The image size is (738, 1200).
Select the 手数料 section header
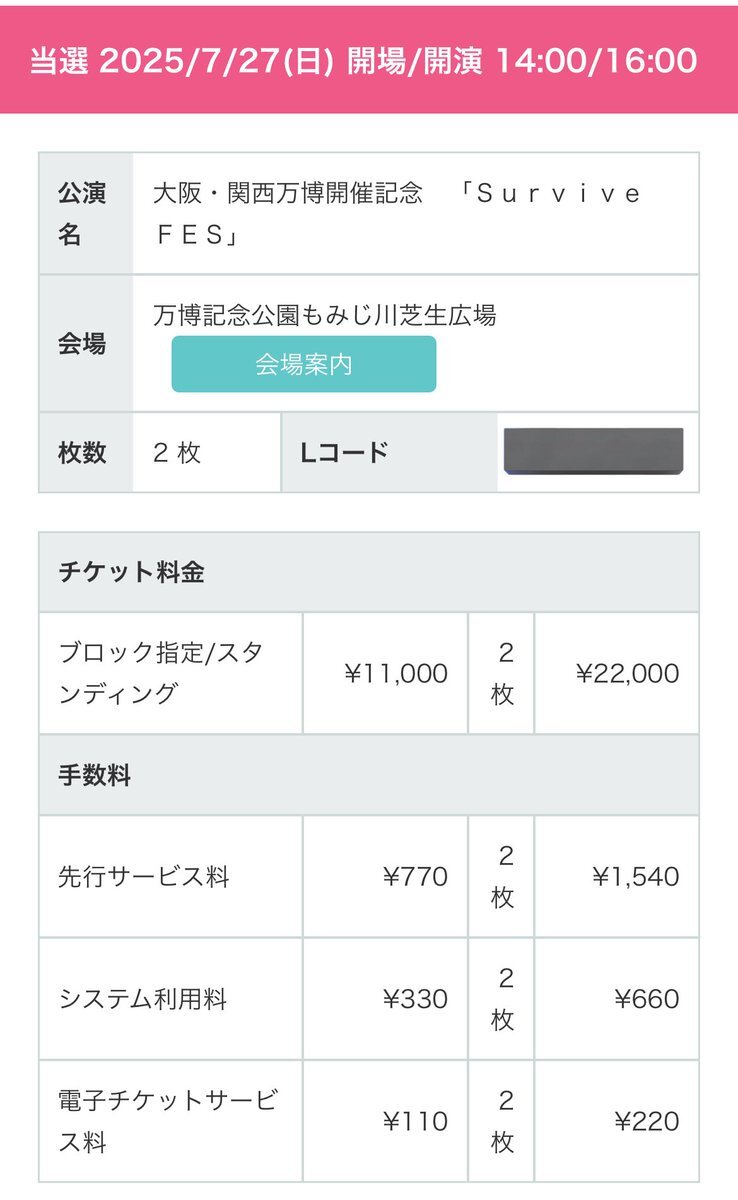pyautogui.click(x=369, y=775)
